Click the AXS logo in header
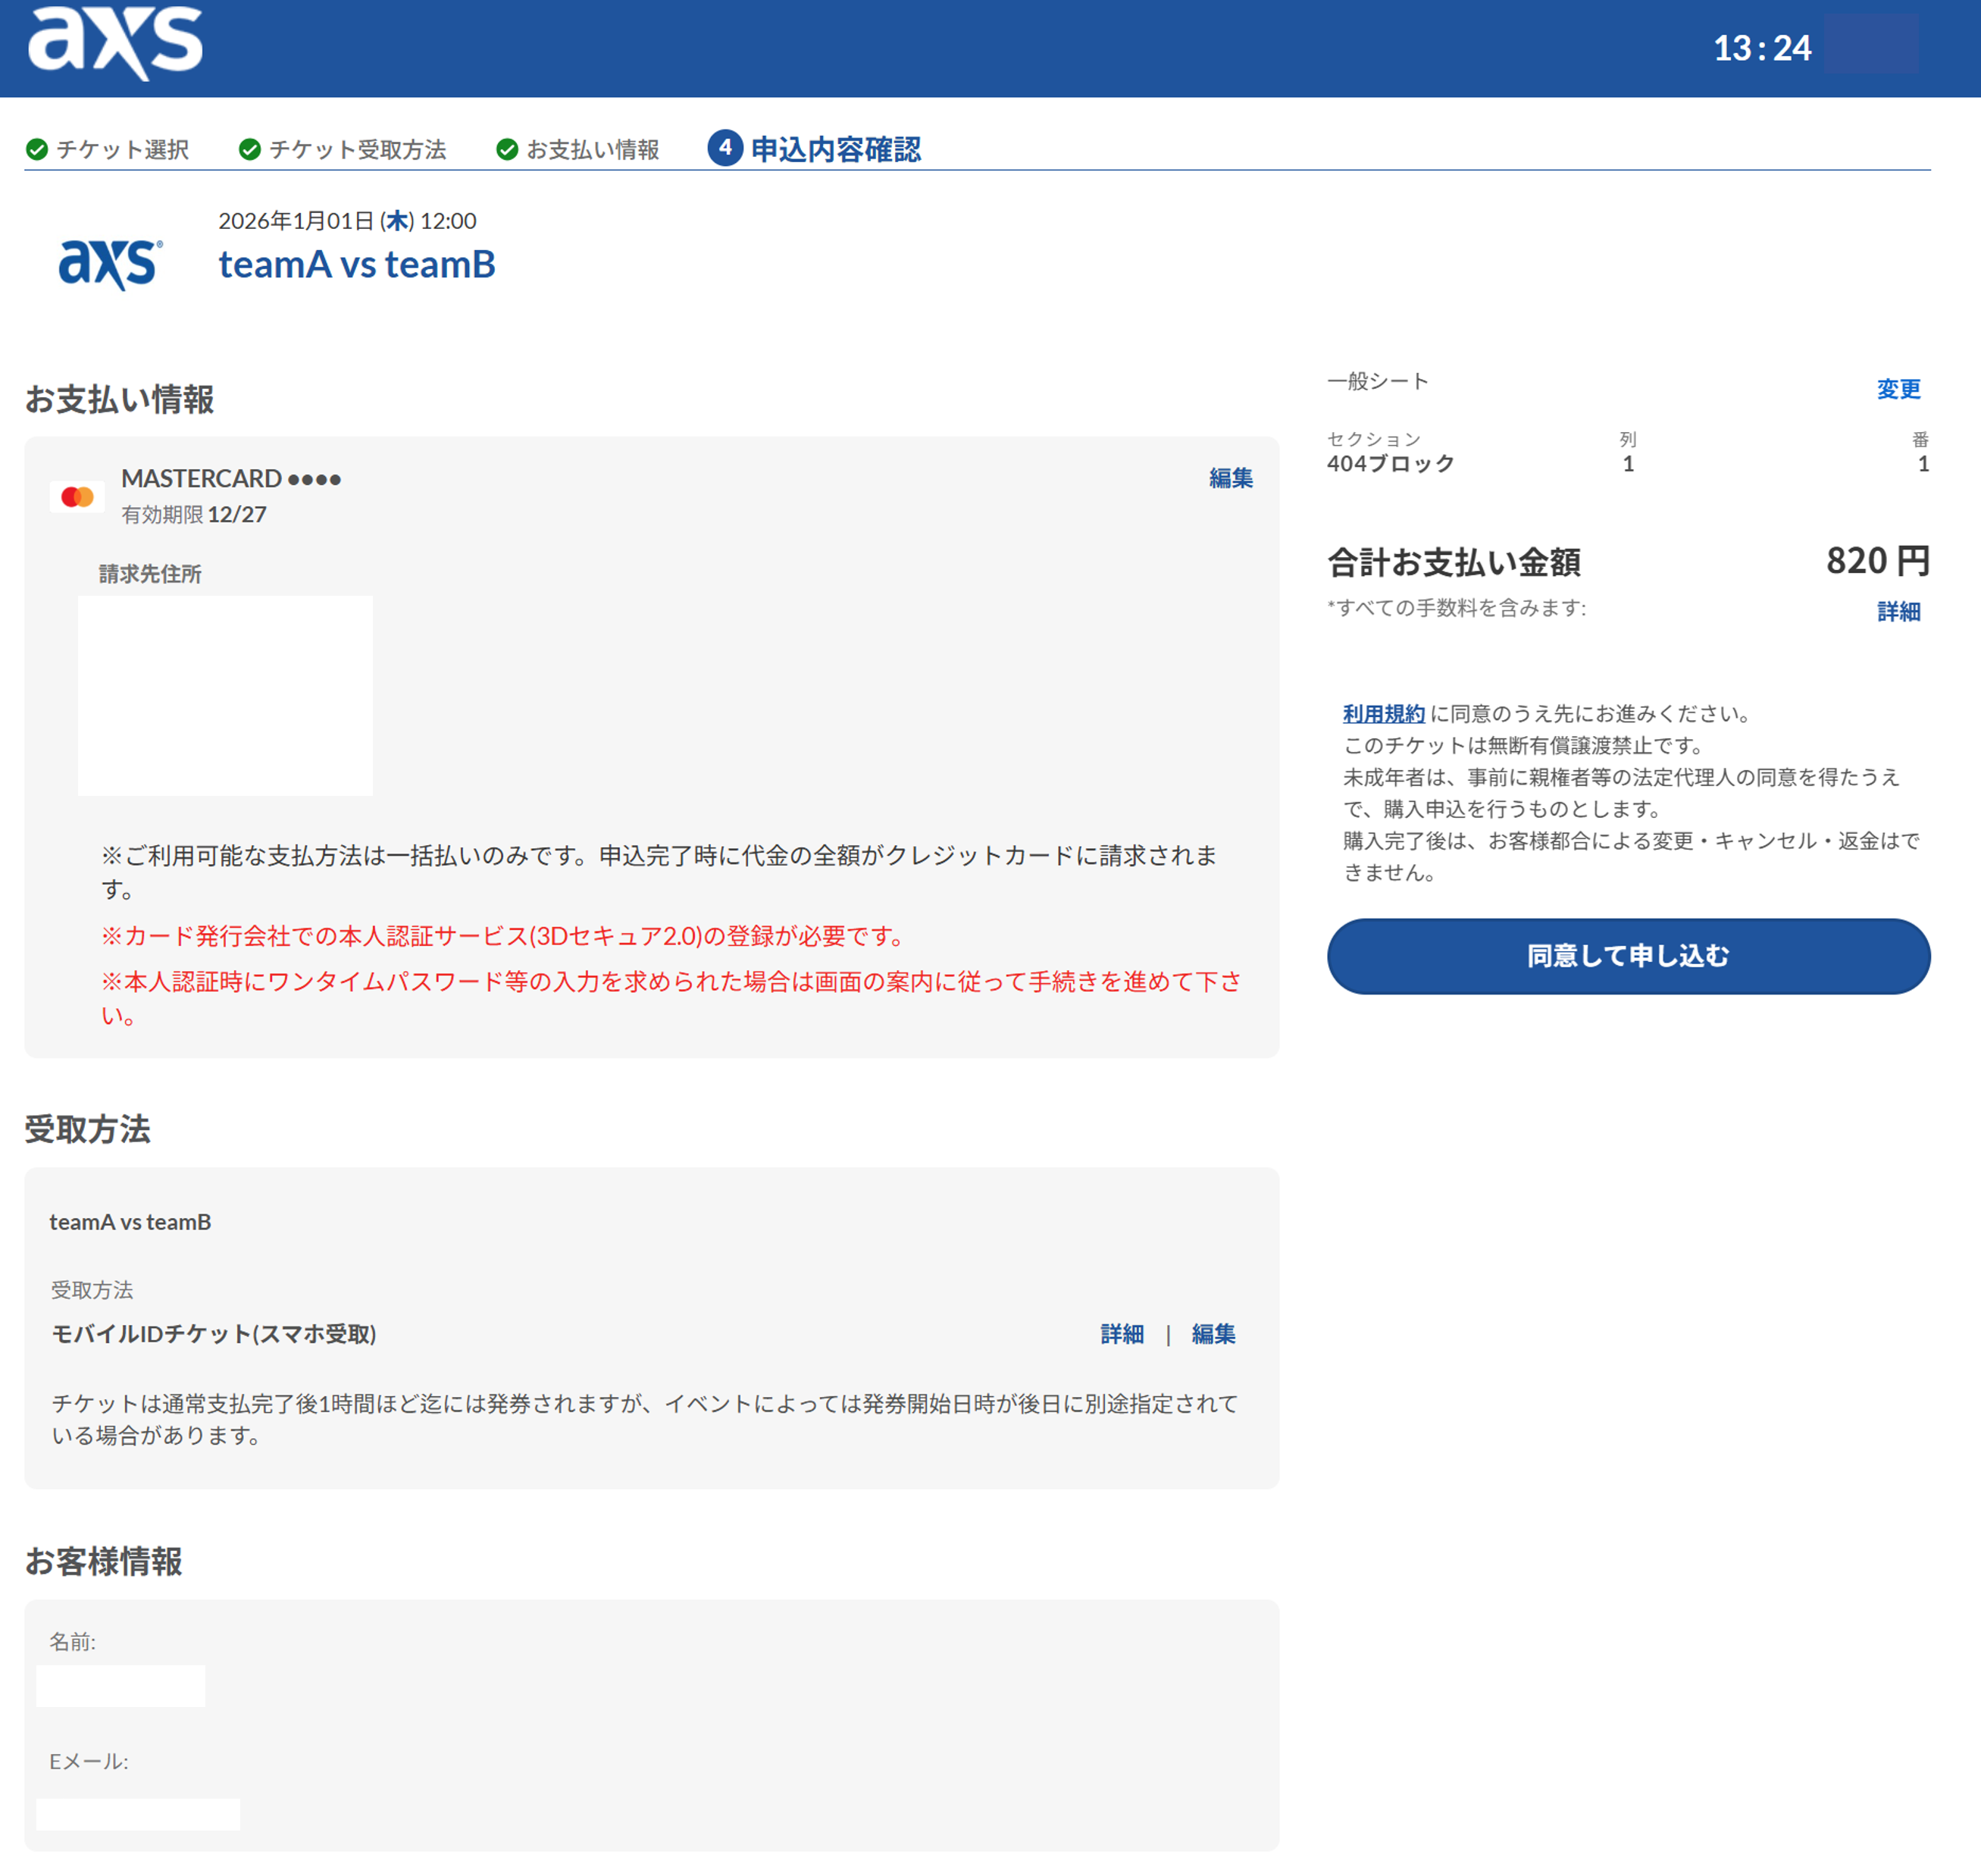This screenshot has height=1876, width=1981. (115, 43)
